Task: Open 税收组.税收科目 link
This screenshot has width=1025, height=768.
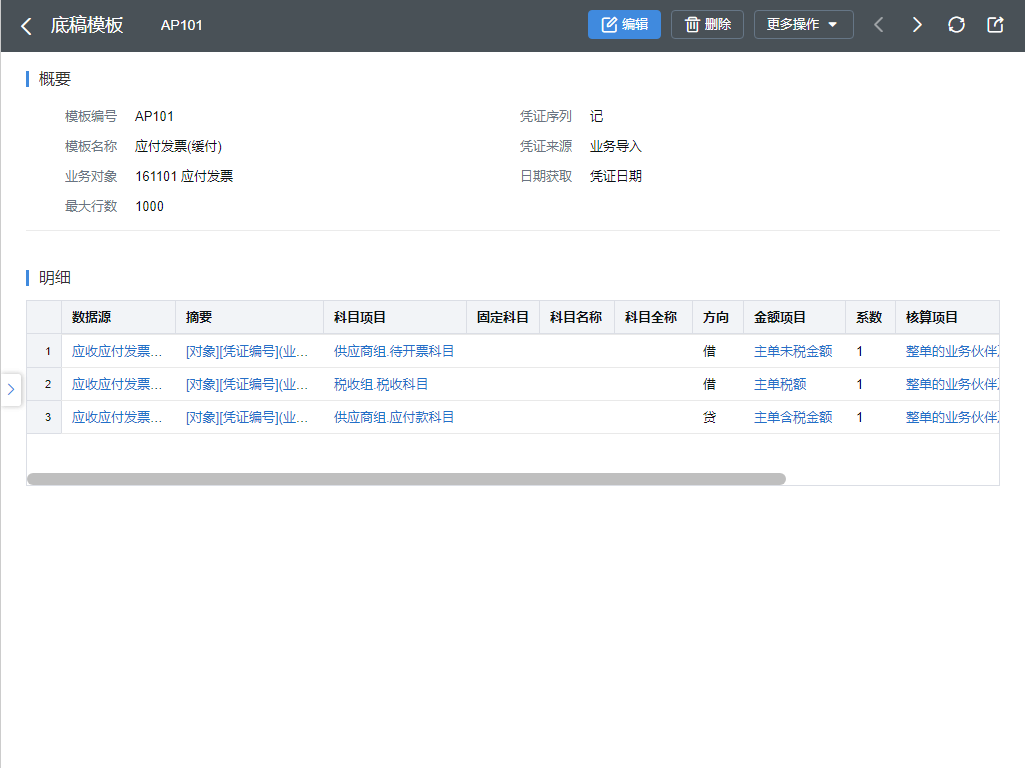Action: (x=381, y=384)
